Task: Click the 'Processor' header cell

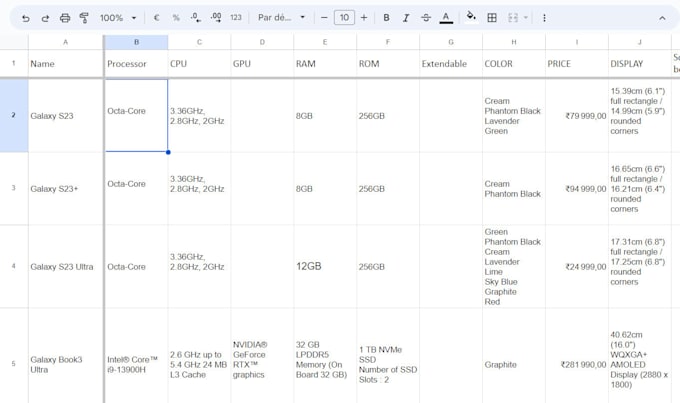Action: (x=136, y=64)
